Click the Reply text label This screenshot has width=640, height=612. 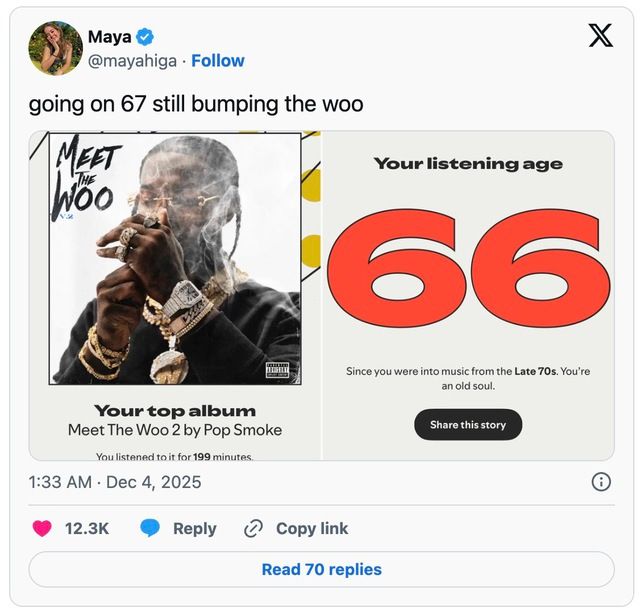[x=194, y=528]
